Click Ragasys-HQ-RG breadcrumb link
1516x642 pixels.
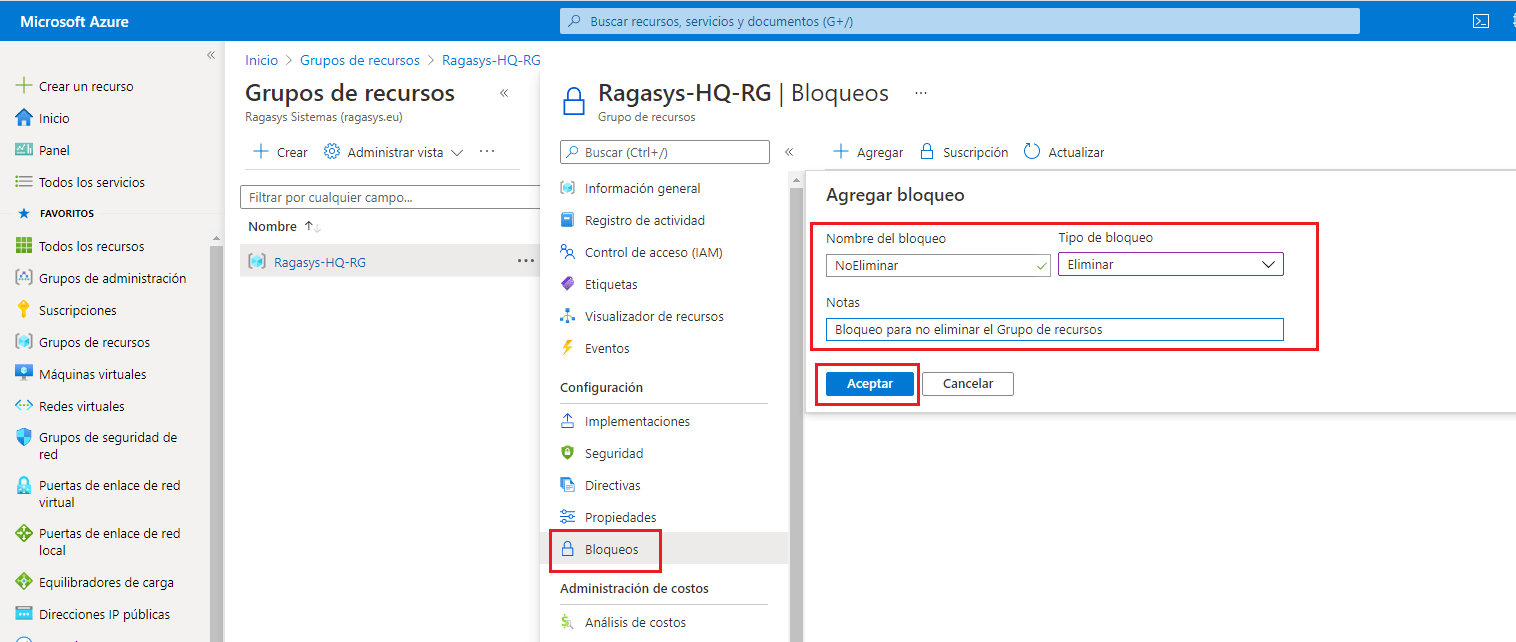491,60
